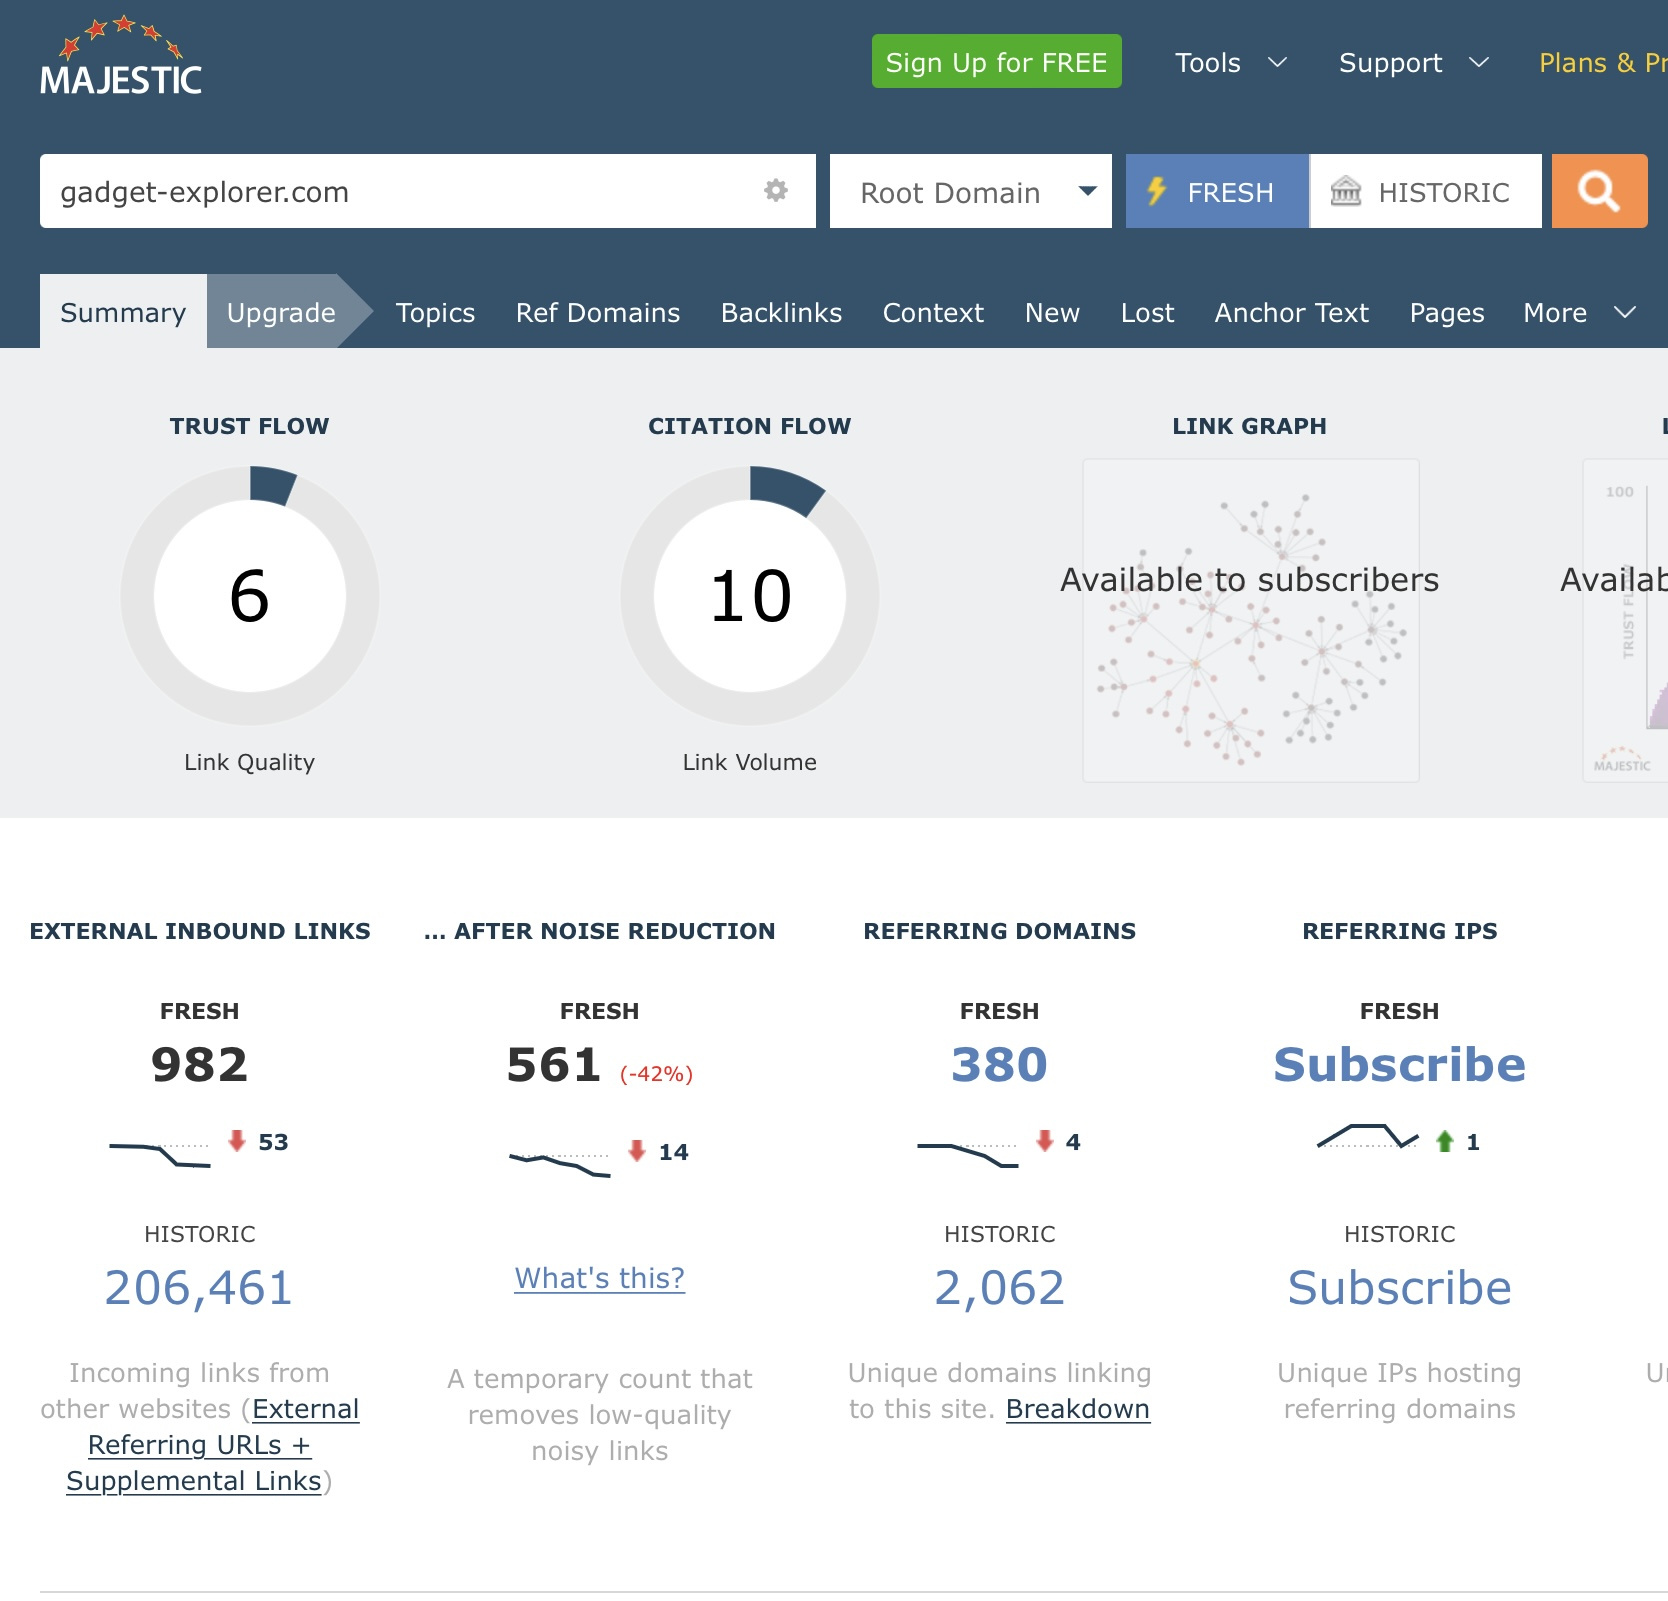Click External Inbound Links sparkline chart
Screen dimensions: 1668x1601
[160, 1155]
